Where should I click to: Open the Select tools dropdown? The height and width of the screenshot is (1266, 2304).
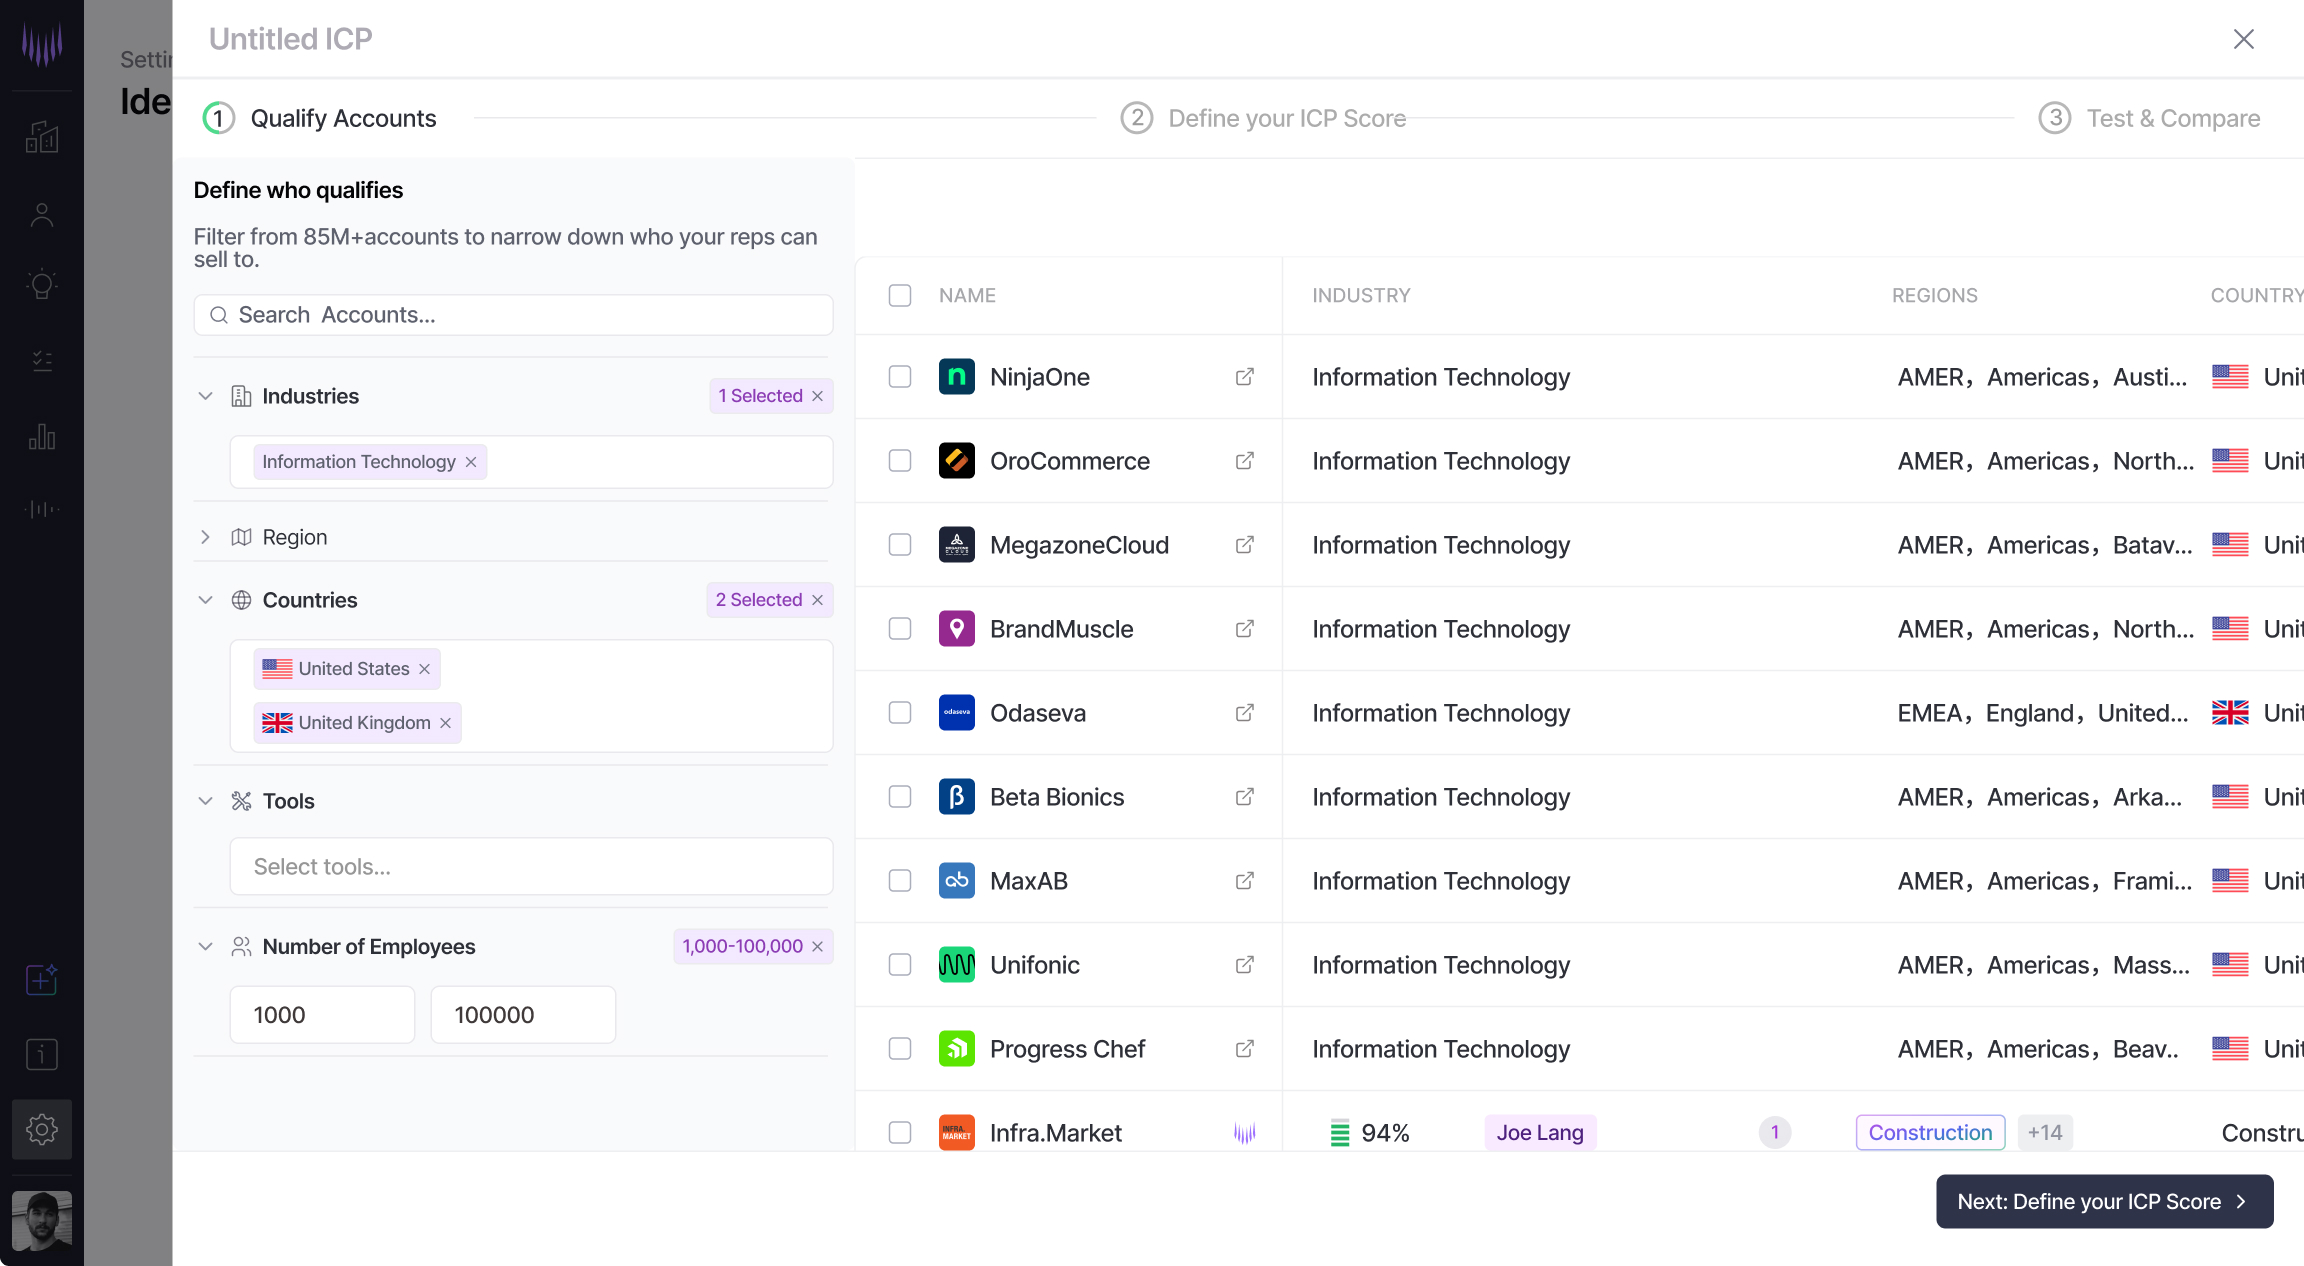[x=531, y=866]
